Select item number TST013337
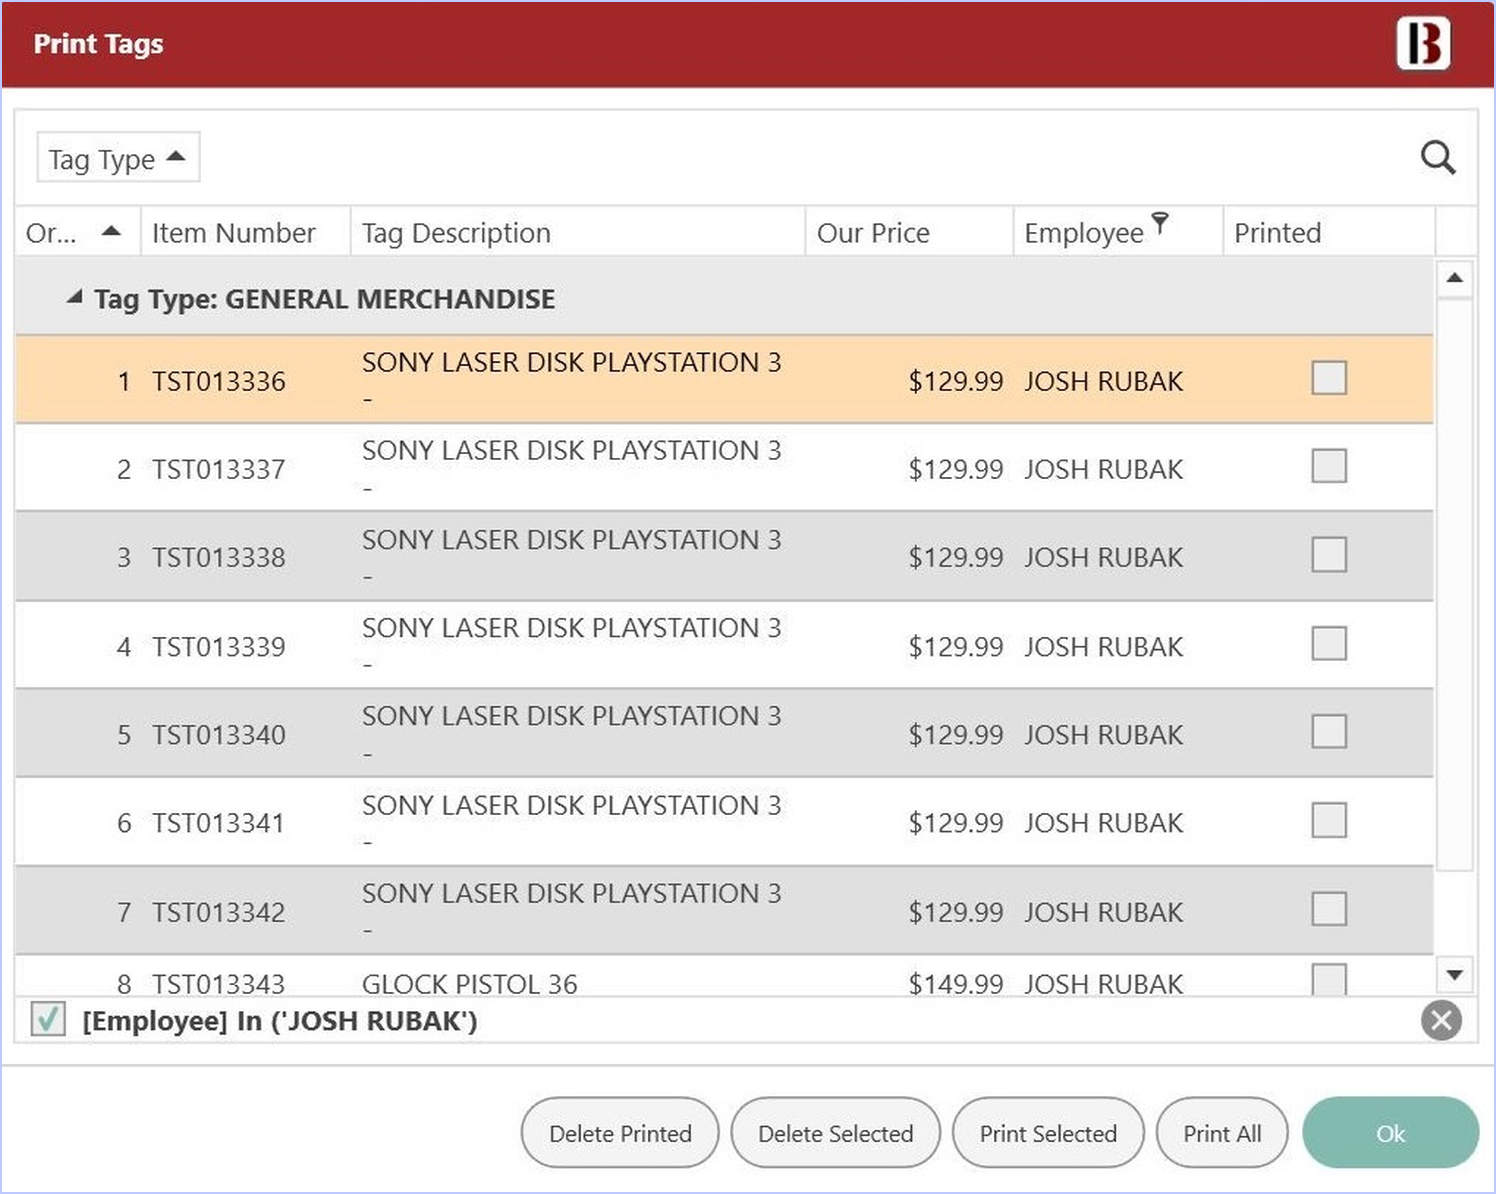 (x=219, y=469)
